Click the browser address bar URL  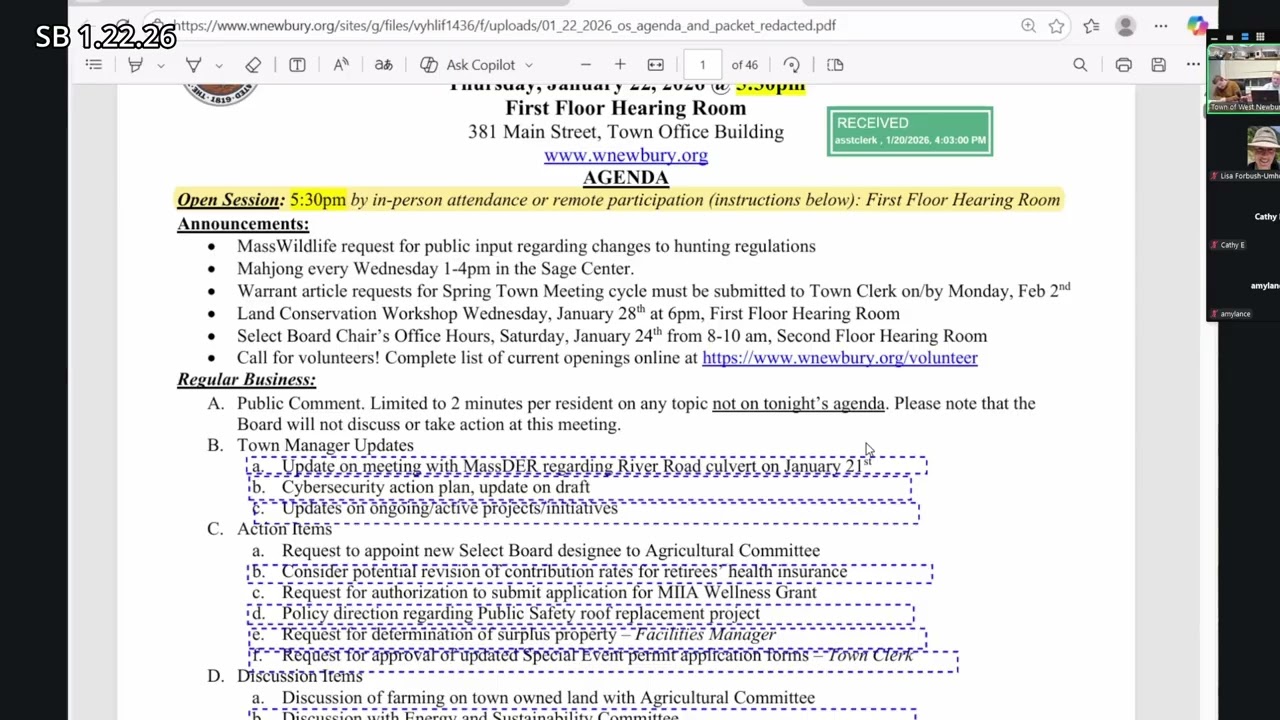pos(505,26)
